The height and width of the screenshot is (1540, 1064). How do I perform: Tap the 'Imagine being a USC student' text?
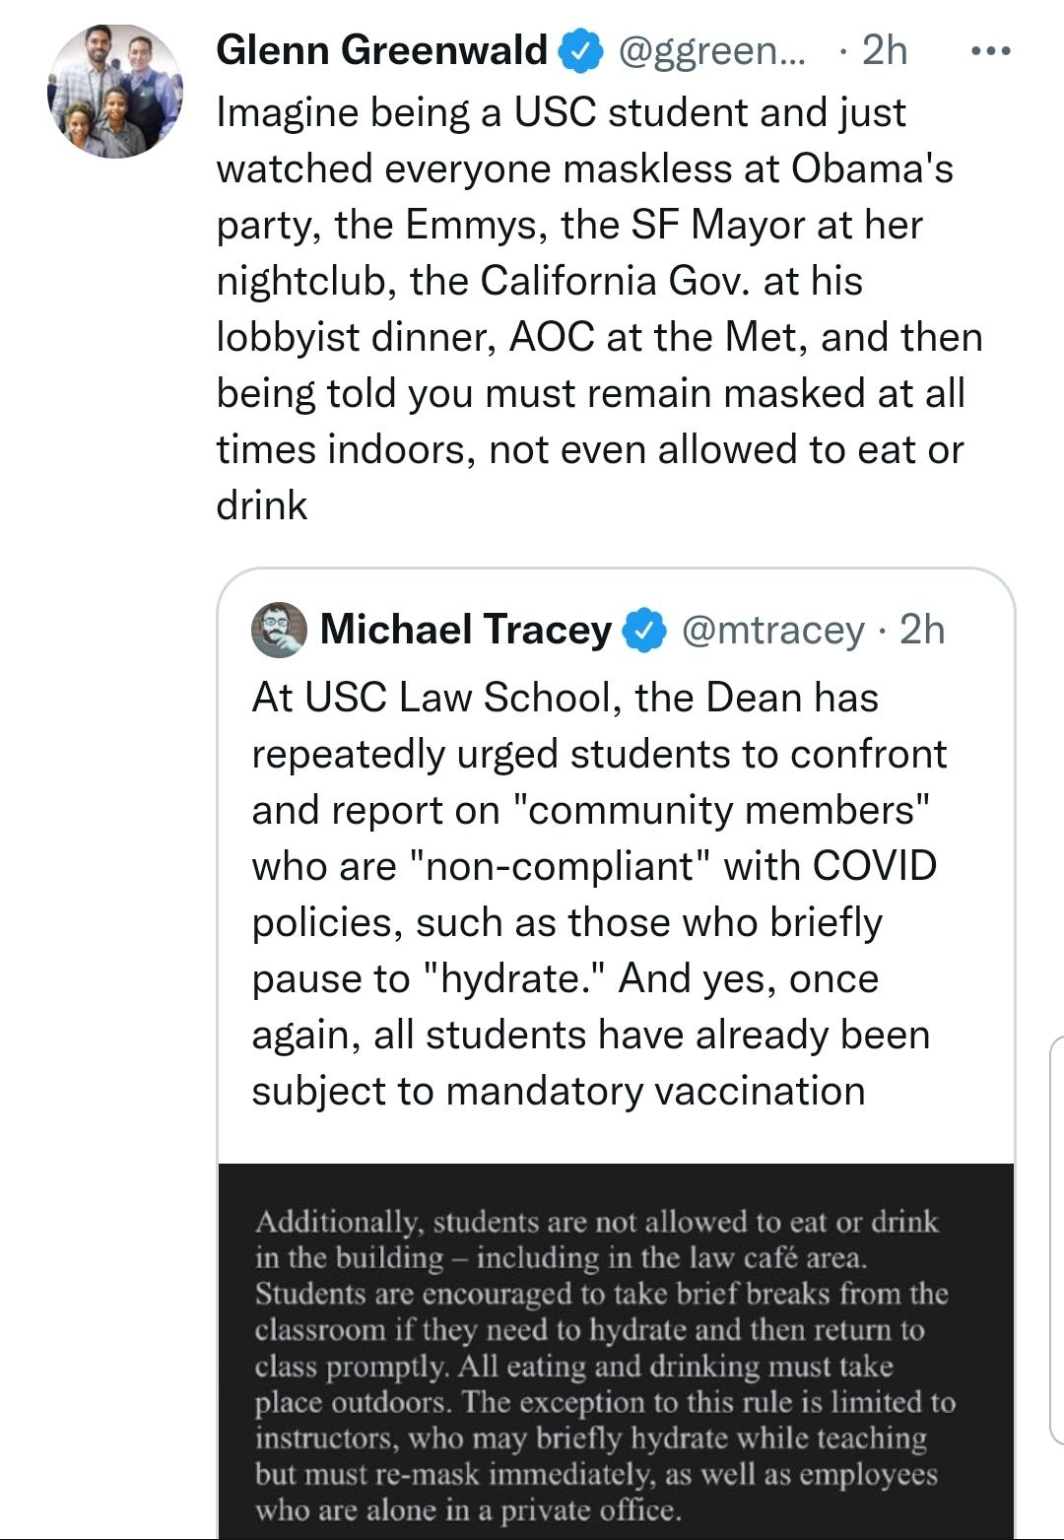[x=560, y=112]
